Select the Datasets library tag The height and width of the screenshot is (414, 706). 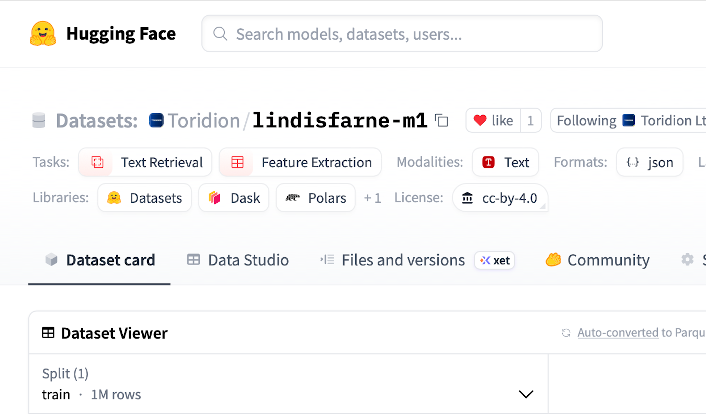[x=145, y=198]
